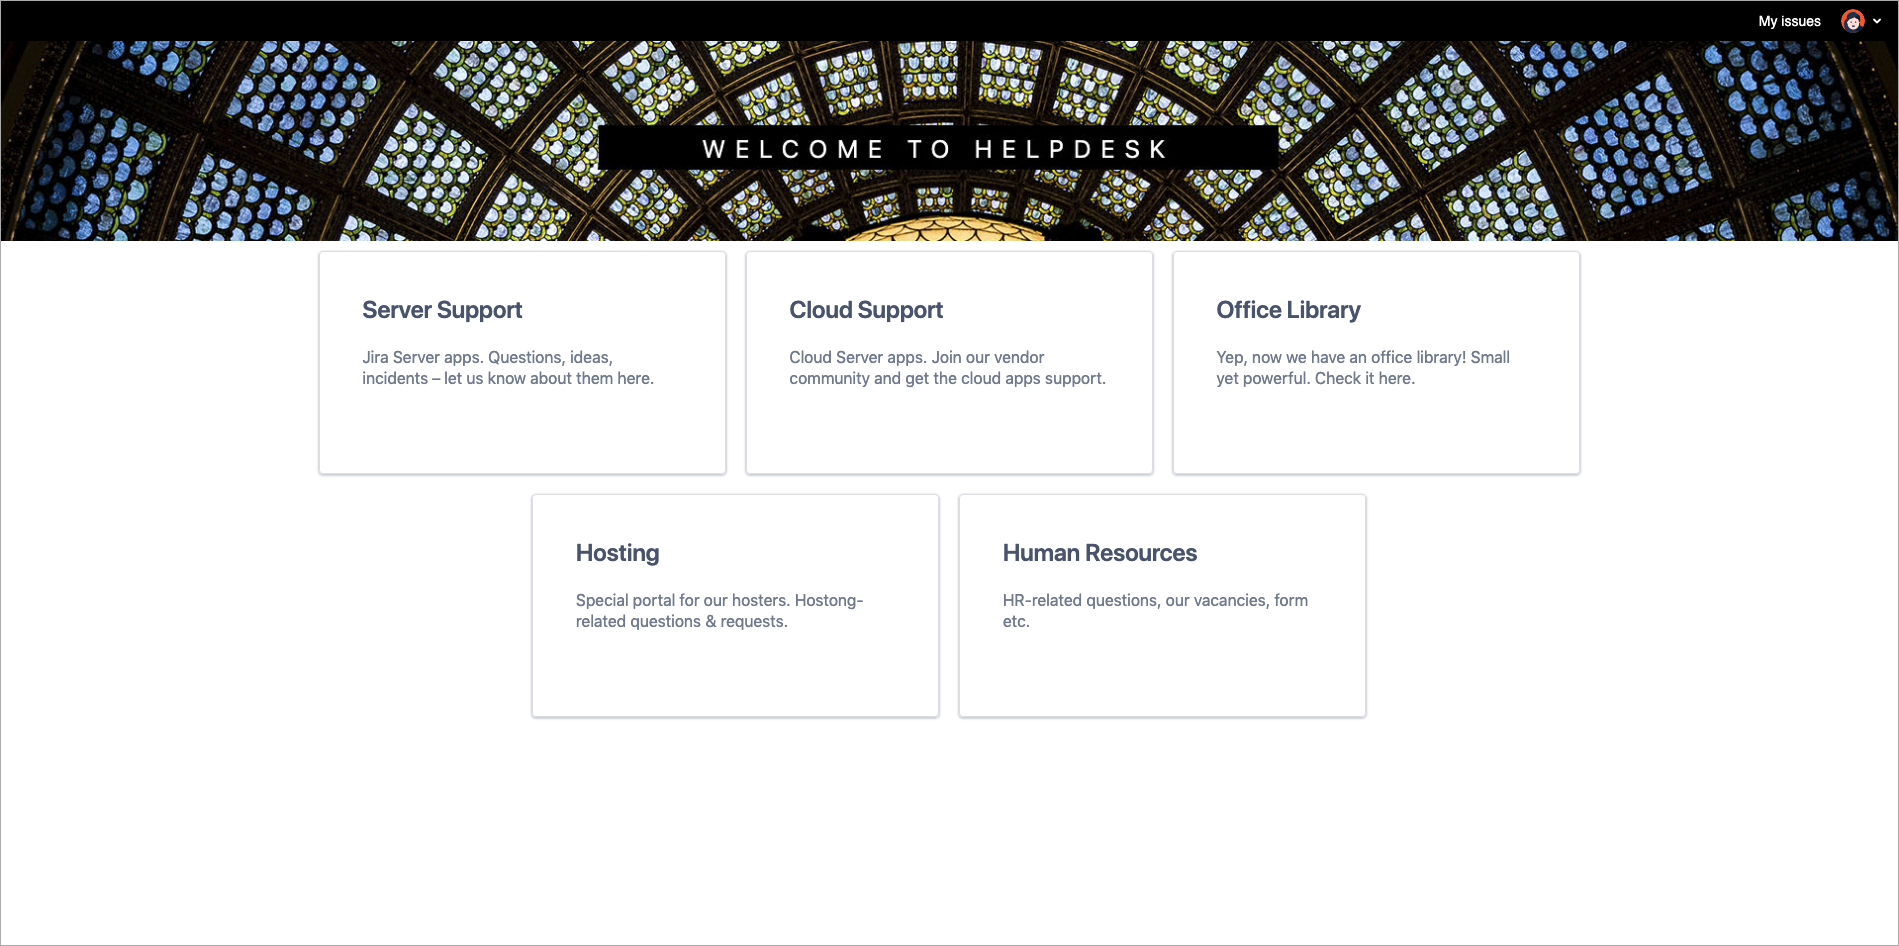The image size is (1899, 946).
Task: Click the Office Library heading
Action: (x=1288, y=310)
